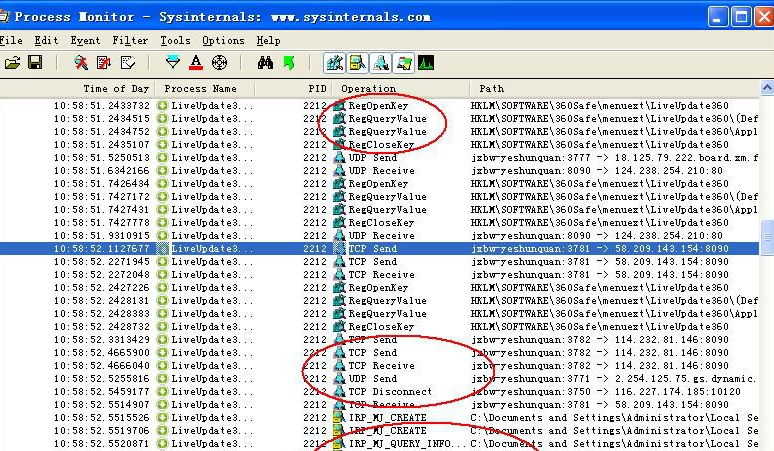
Task: Click LiveUpdate icon in the 10:58:51.9310915 row
Action: click(162, 235)
